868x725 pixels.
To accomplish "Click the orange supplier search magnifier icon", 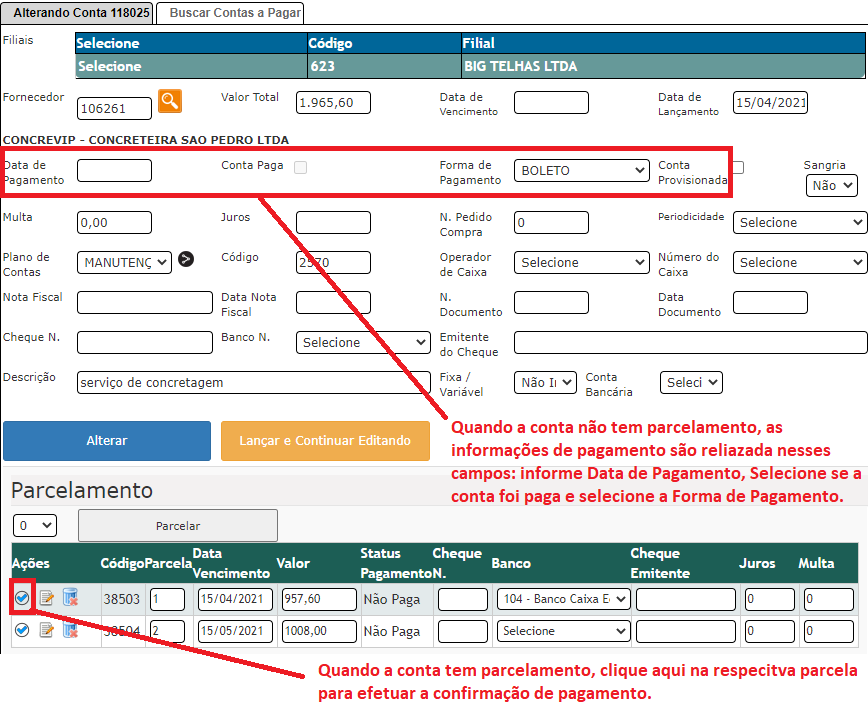I will [170, 100].
